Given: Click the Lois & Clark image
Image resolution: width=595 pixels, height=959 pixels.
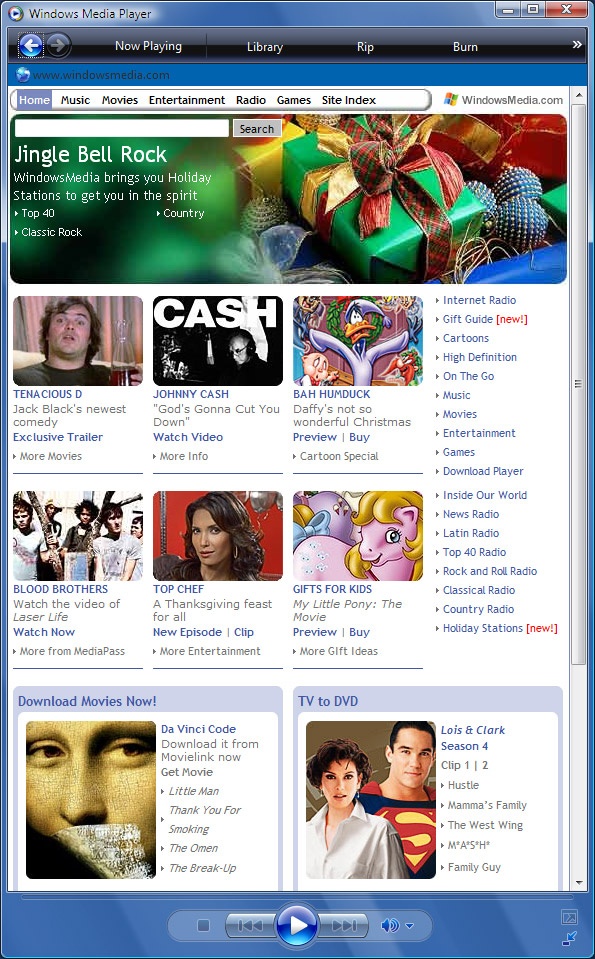Looking at the screenshot, I should pyautogui.click(x=371, y=800).
